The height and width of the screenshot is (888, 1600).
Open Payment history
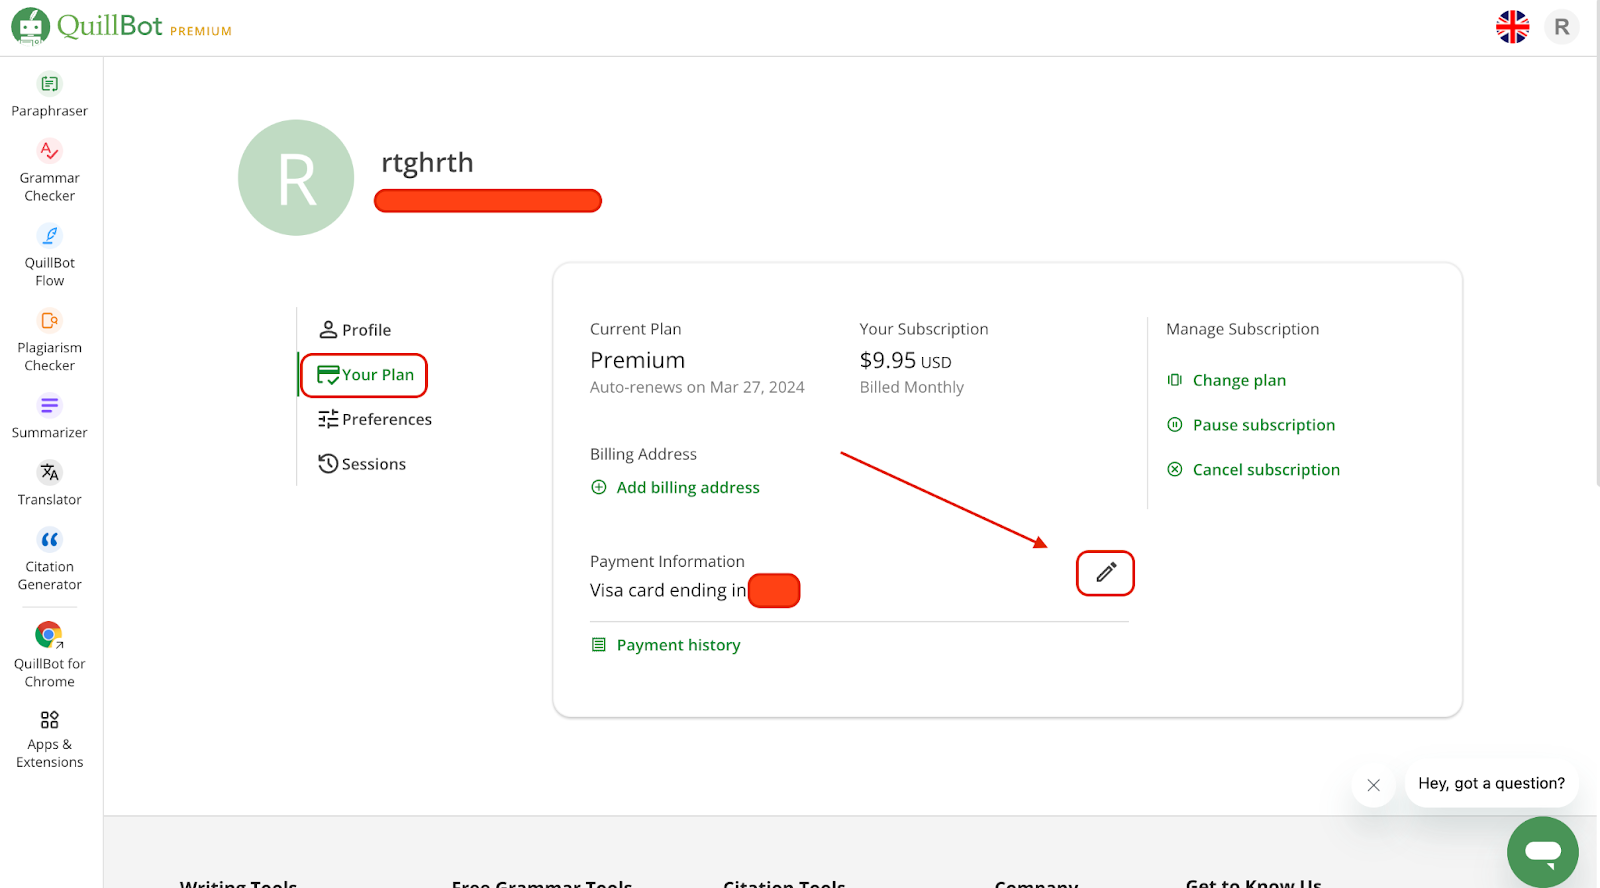(x=666, y=645)
